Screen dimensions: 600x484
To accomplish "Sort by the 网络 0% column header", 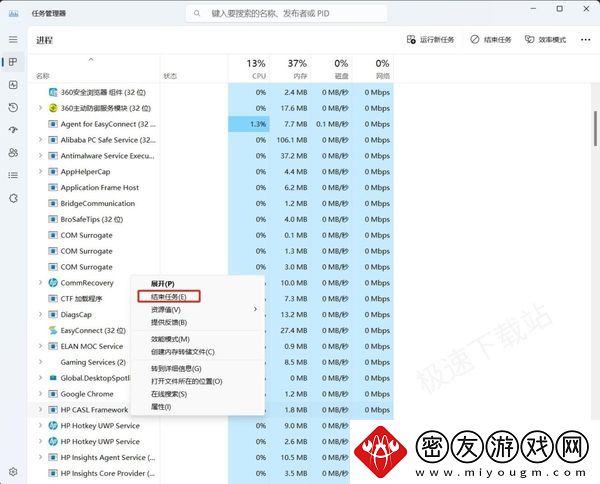I will coord(373,68).
